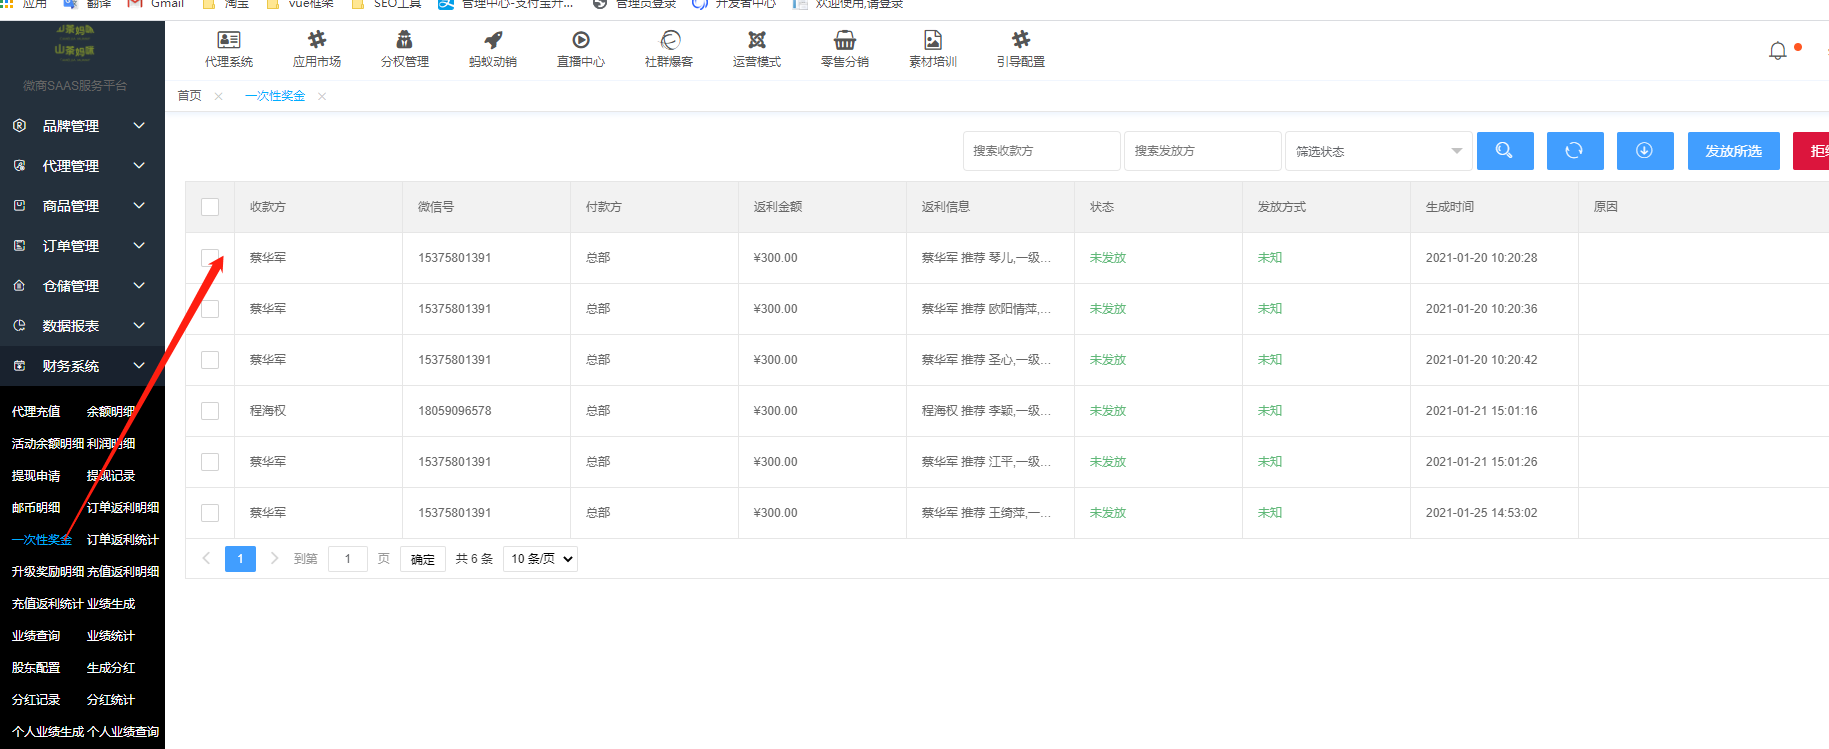Click the 零售分销 basket icon
Viewport: 1829px width, 749px height.
coord(845,40)
